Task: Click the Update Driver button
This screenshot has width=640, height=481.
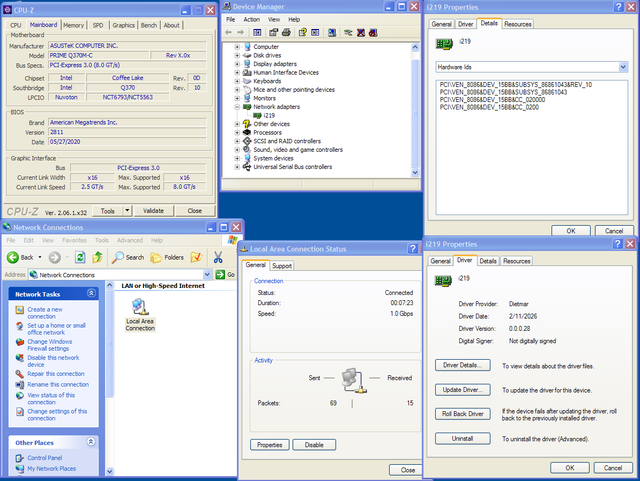Action: [x=462, y=390]
